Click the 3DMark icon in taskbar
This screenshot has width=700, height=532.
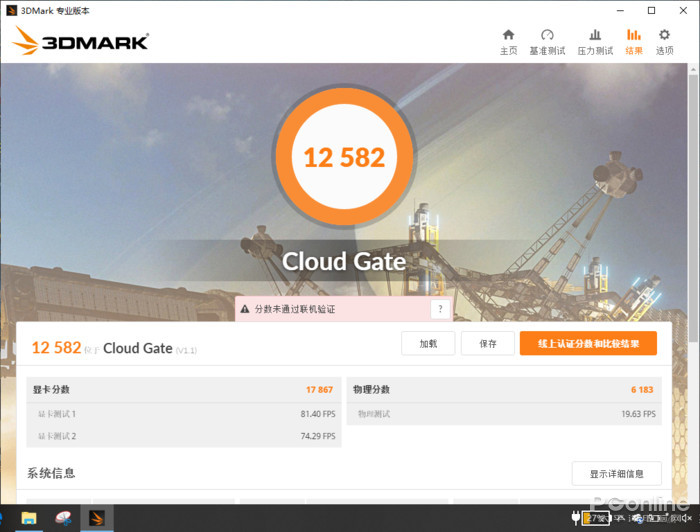click(x=97, y=518)
